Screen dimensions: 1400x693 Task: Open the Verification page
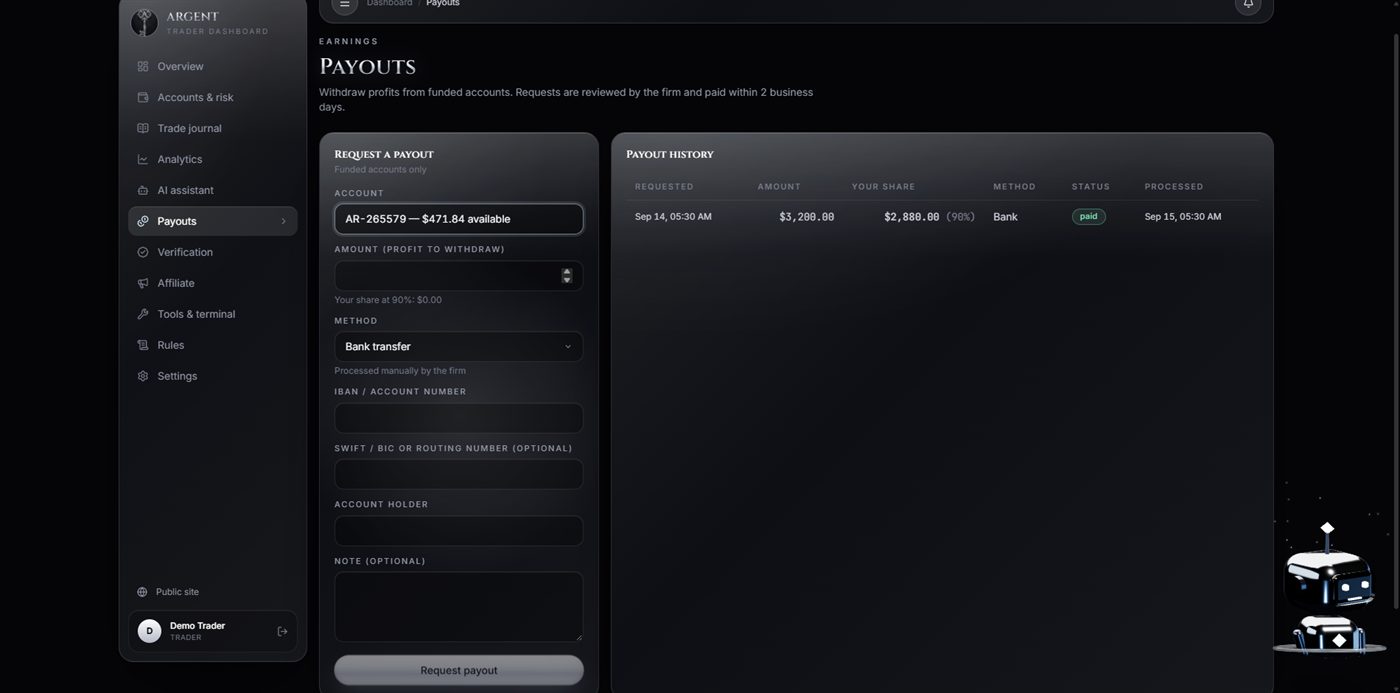213,252
